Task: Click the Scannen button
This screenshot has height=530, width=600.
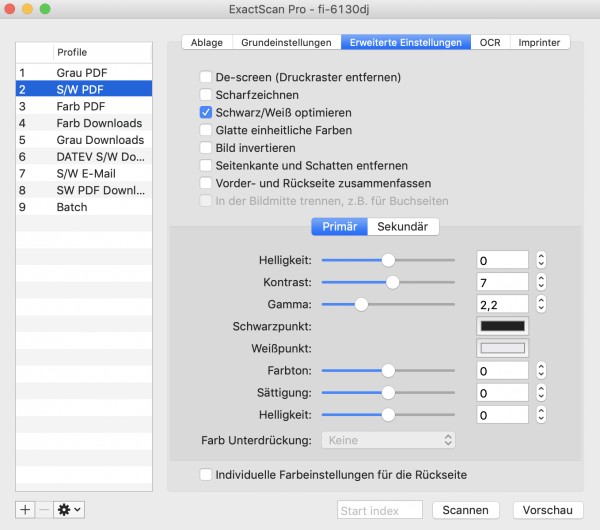Action: [466, 510]
